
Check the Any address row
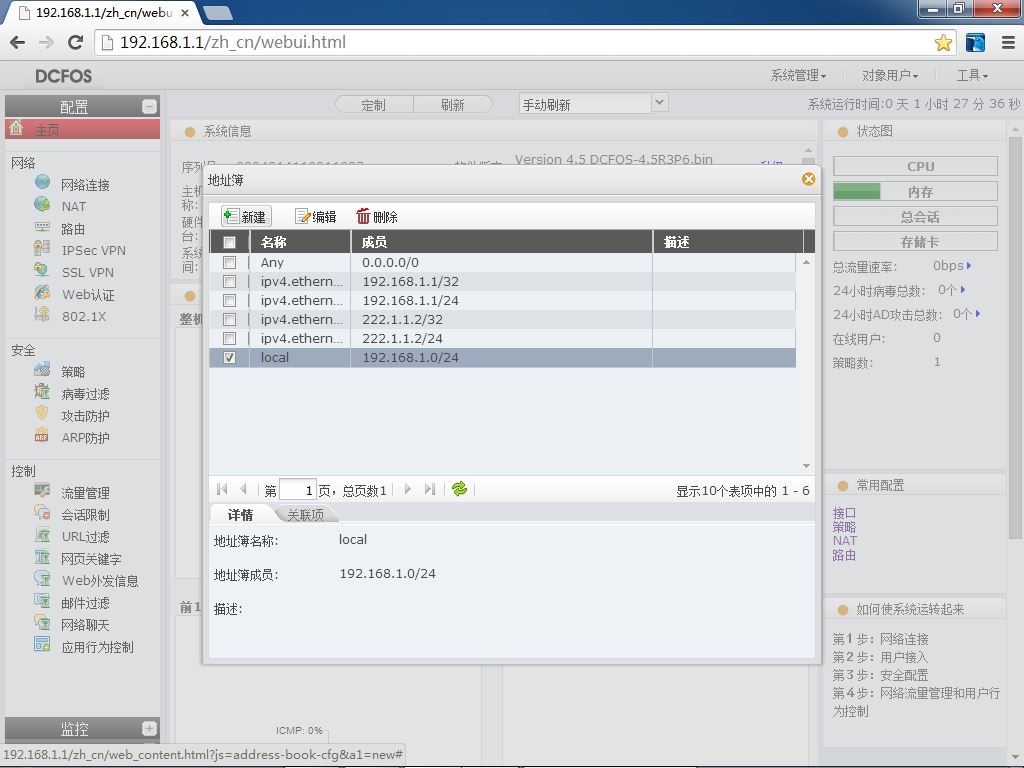(x=229, y=263)
